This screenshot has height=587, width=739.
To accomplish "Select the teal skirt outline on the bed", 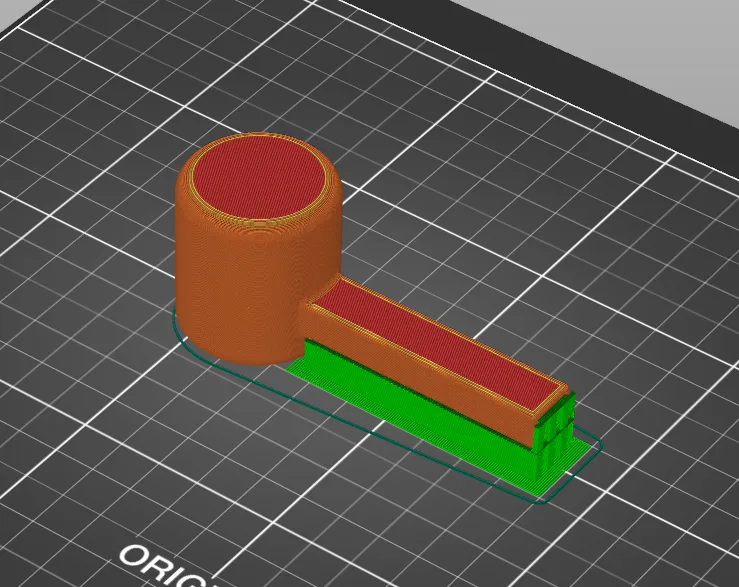I will 386,403.
